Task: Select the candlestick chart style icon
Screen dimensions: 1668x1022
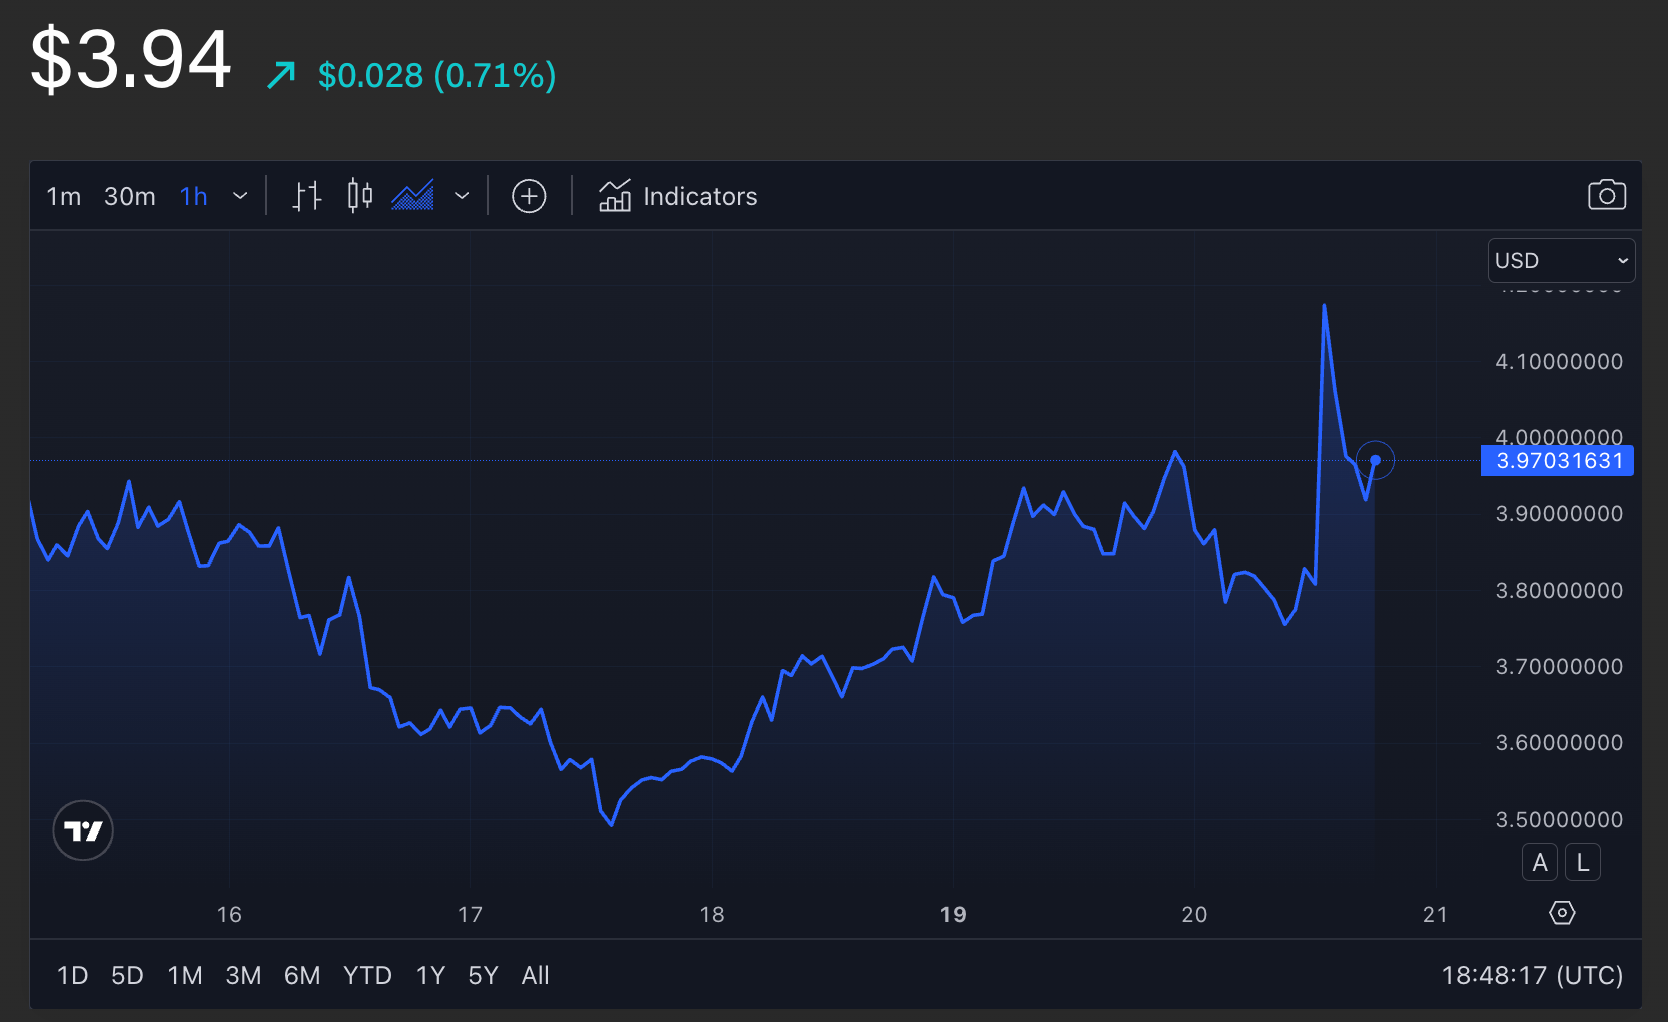Action: [359, 196]
